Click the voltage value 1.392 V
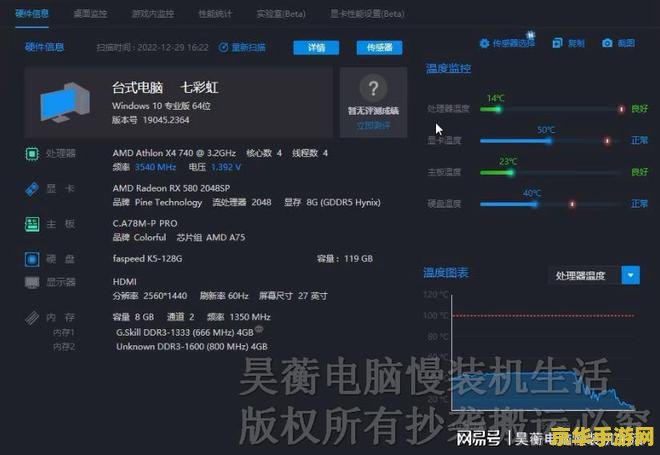Screen dimensions: 660x455 point(226,167)
